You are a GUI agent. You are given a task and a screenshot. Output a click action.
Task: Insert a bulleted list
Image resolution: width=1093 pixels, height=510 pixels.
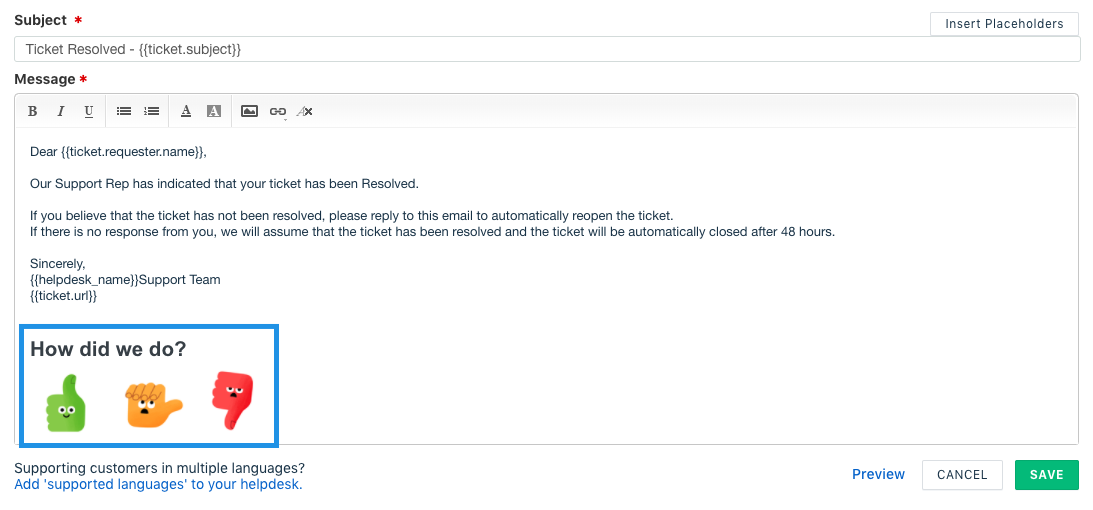click(124, 111)
